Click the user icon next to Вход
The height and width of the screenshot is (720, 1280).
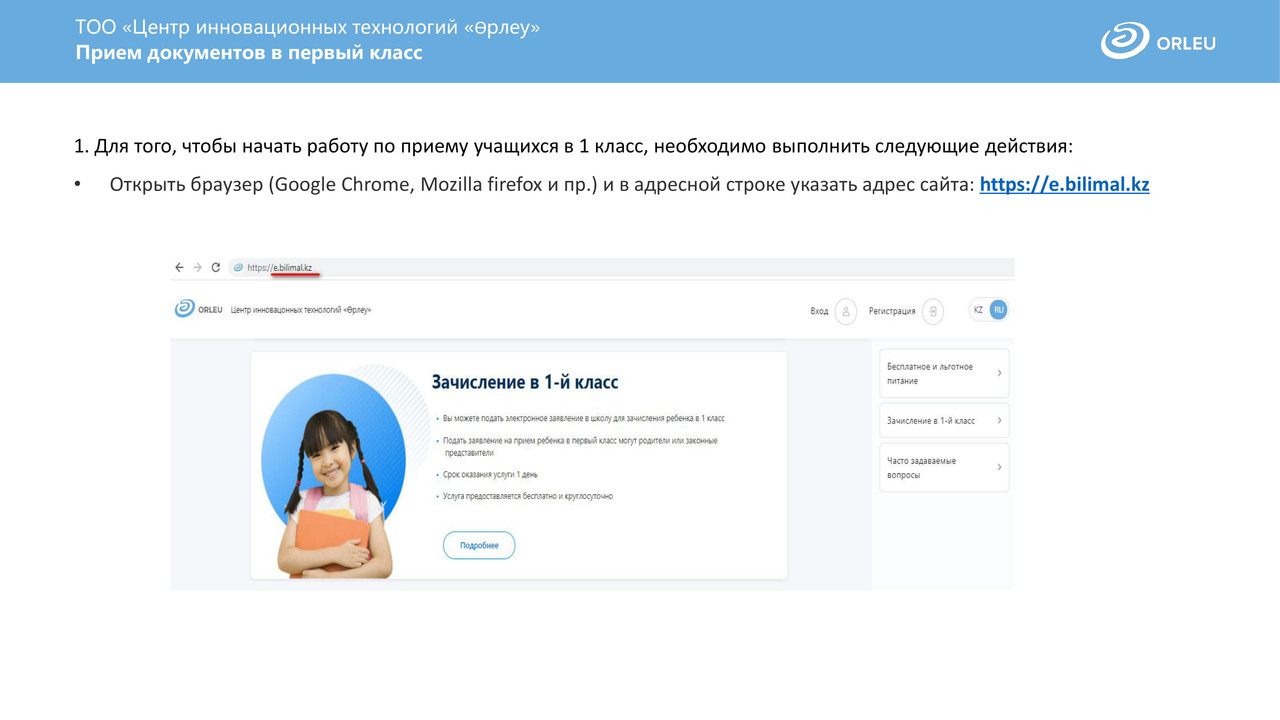coord(845,311)
